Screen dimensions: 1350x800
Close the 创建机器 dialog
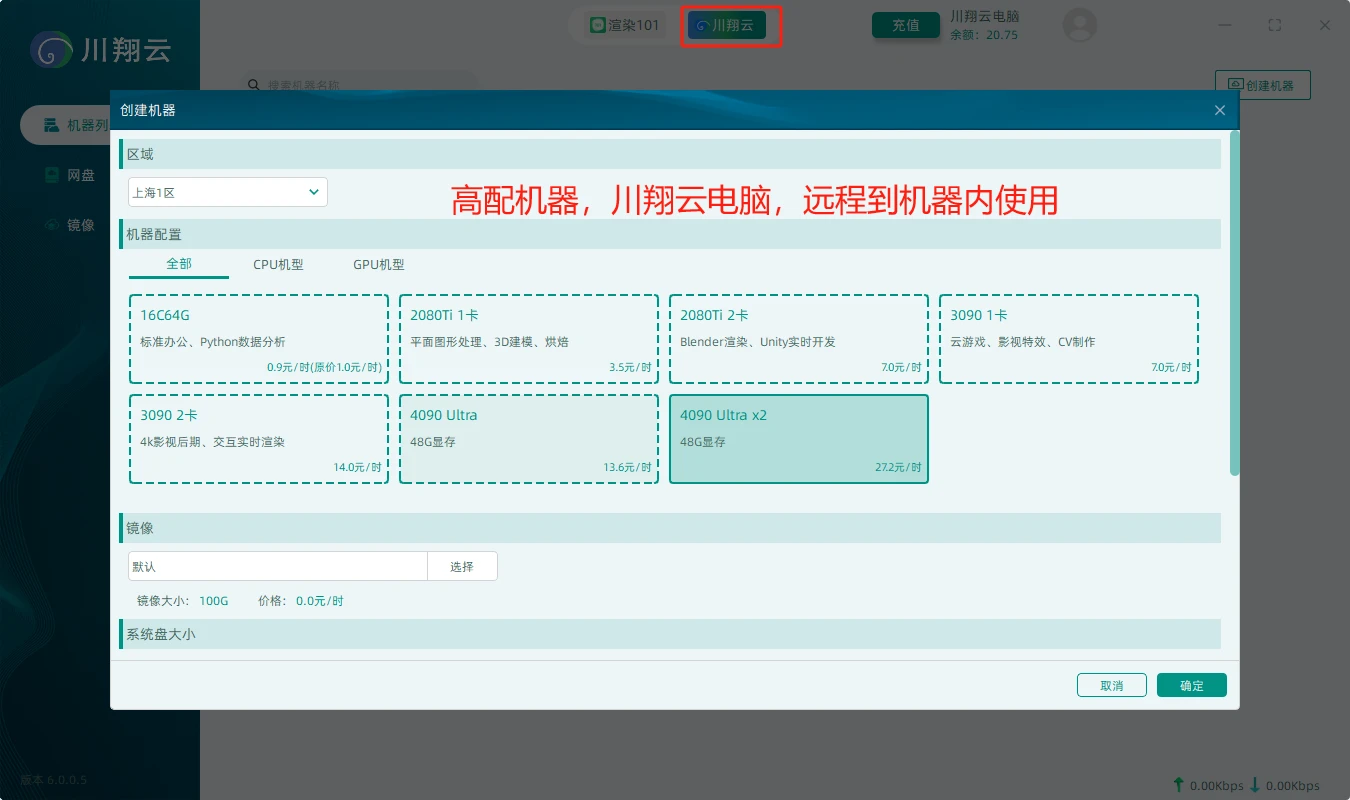point(1219,110)
